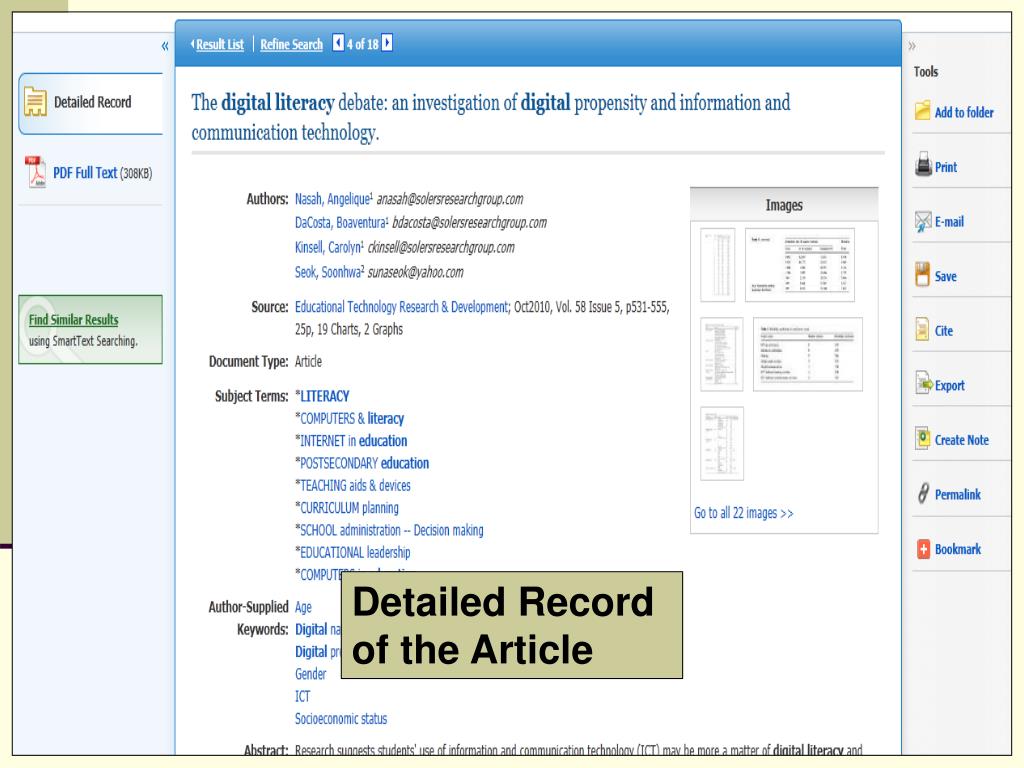Viewport: 1024px width, 768px height.
Task: Click SCHOOL administration -- Decision making term
Action: pos(391,530)
